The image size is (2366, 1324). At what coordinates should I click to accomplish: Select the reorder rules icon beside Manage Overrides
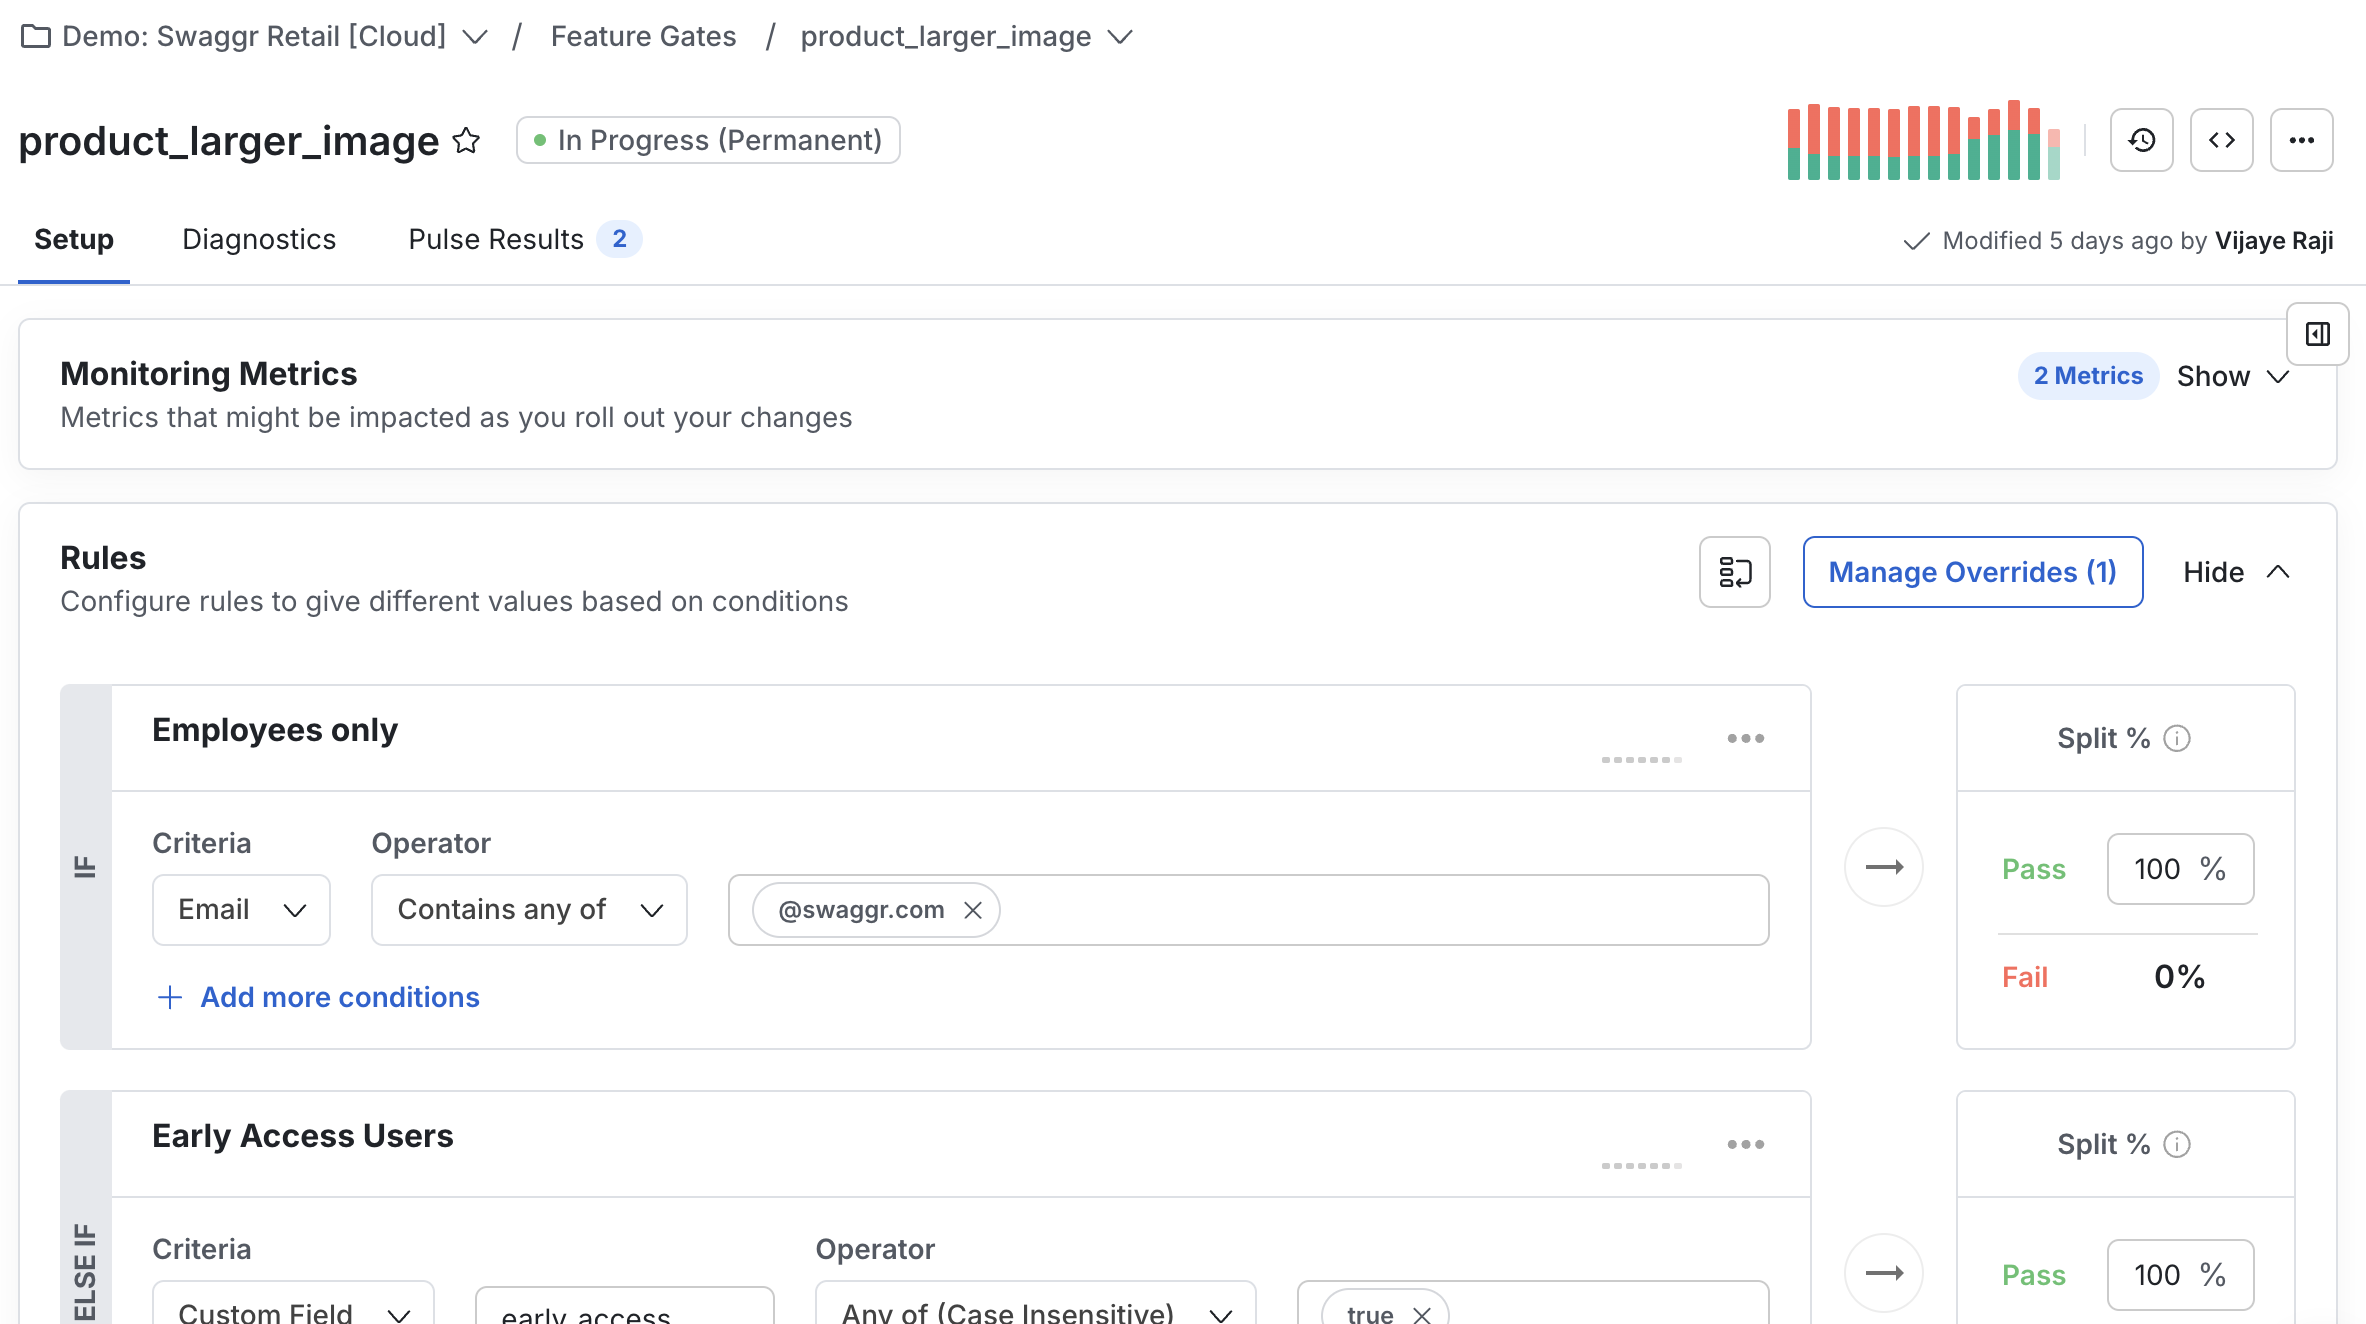tap(1734, 571)
